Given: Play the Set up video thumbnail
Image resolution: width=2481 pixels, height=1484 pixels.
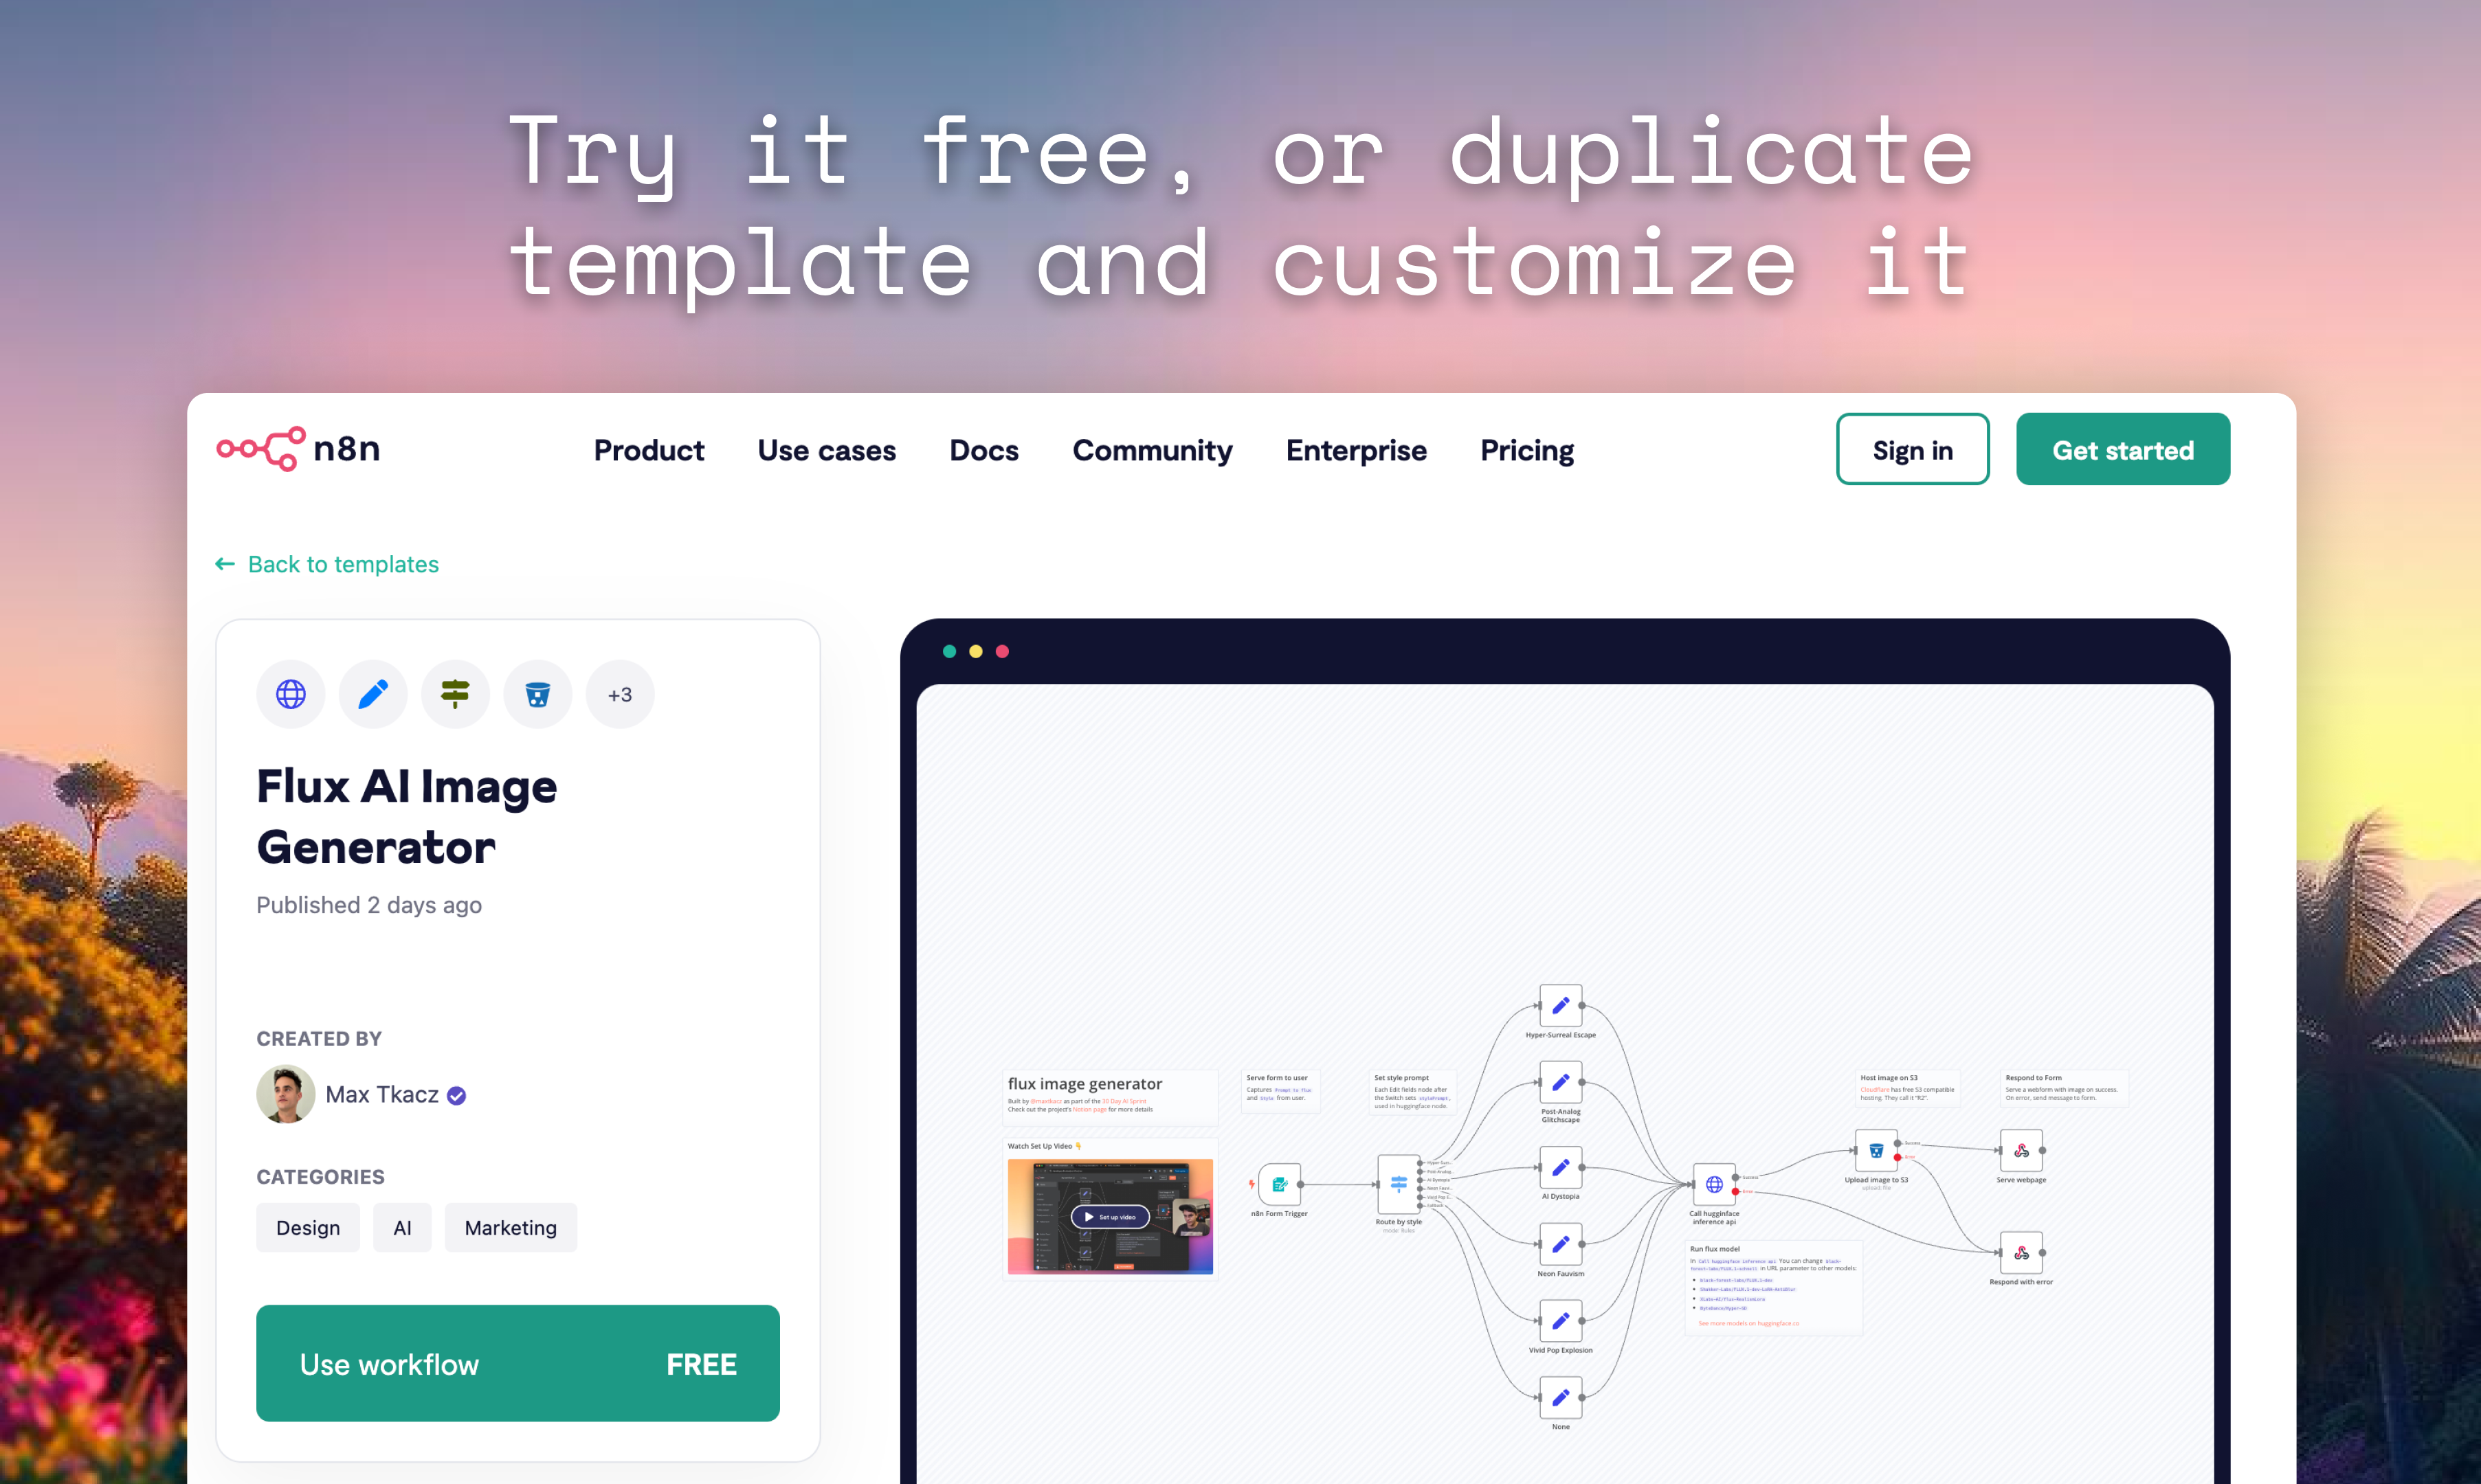Looking at the screenshot, I should click(x=1110, y=1217).
